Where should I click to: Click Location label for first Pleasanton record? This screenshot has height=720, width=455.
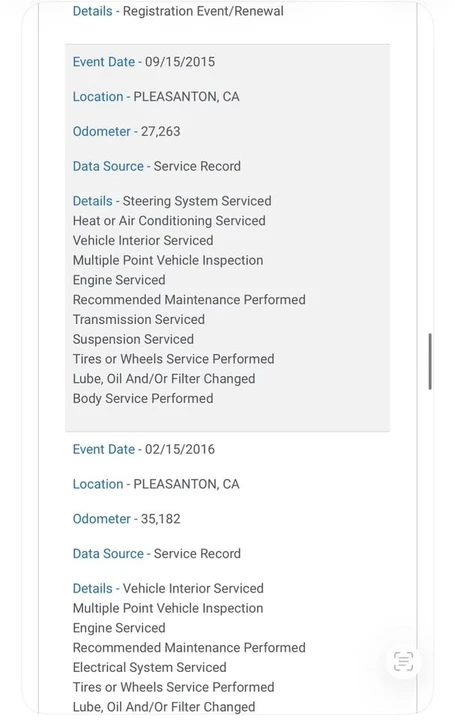point(98,97)
